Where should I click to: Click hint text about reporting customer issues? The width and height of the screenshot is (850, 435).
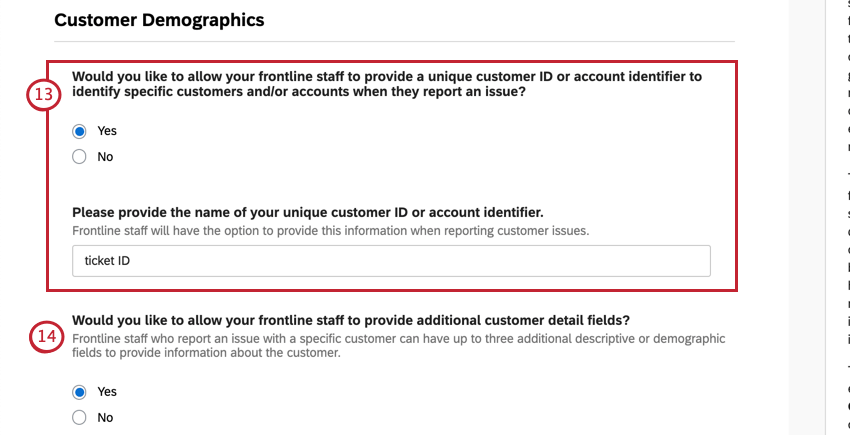pos(331,231)
